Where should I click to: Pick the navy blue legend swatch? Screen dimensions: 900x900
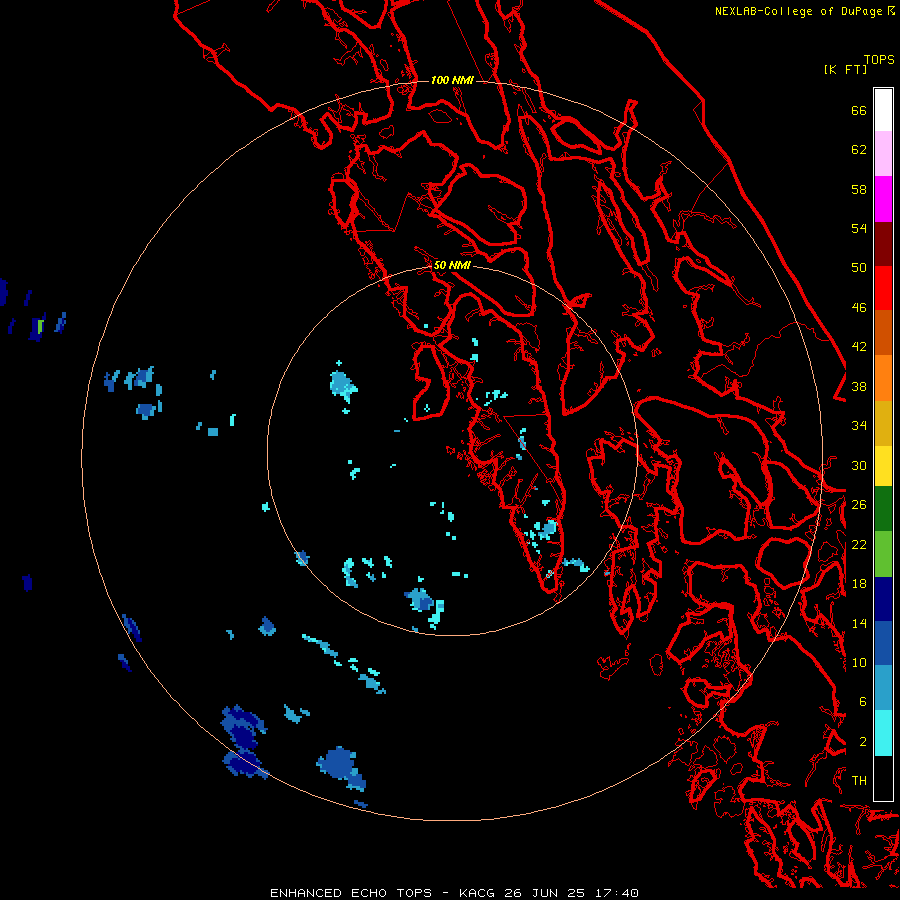[x=883, y=599]
